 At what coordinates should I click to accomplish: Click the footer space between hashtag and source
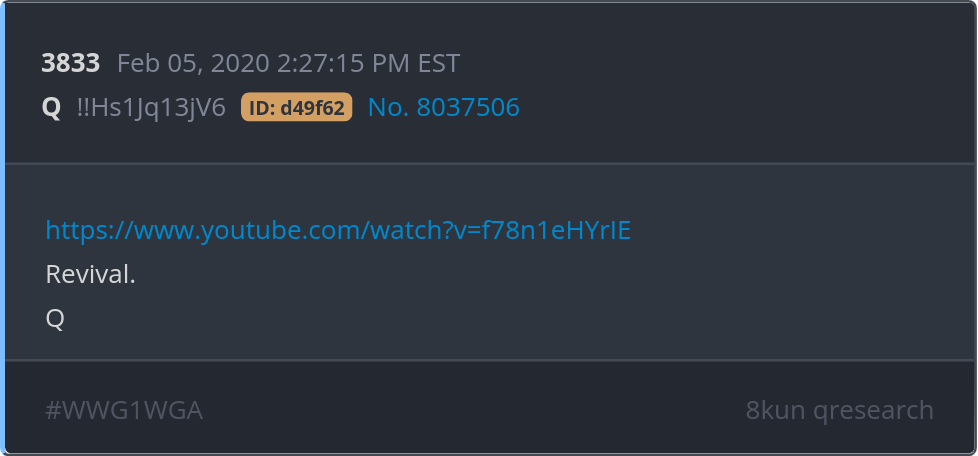(x=474, y=410)
